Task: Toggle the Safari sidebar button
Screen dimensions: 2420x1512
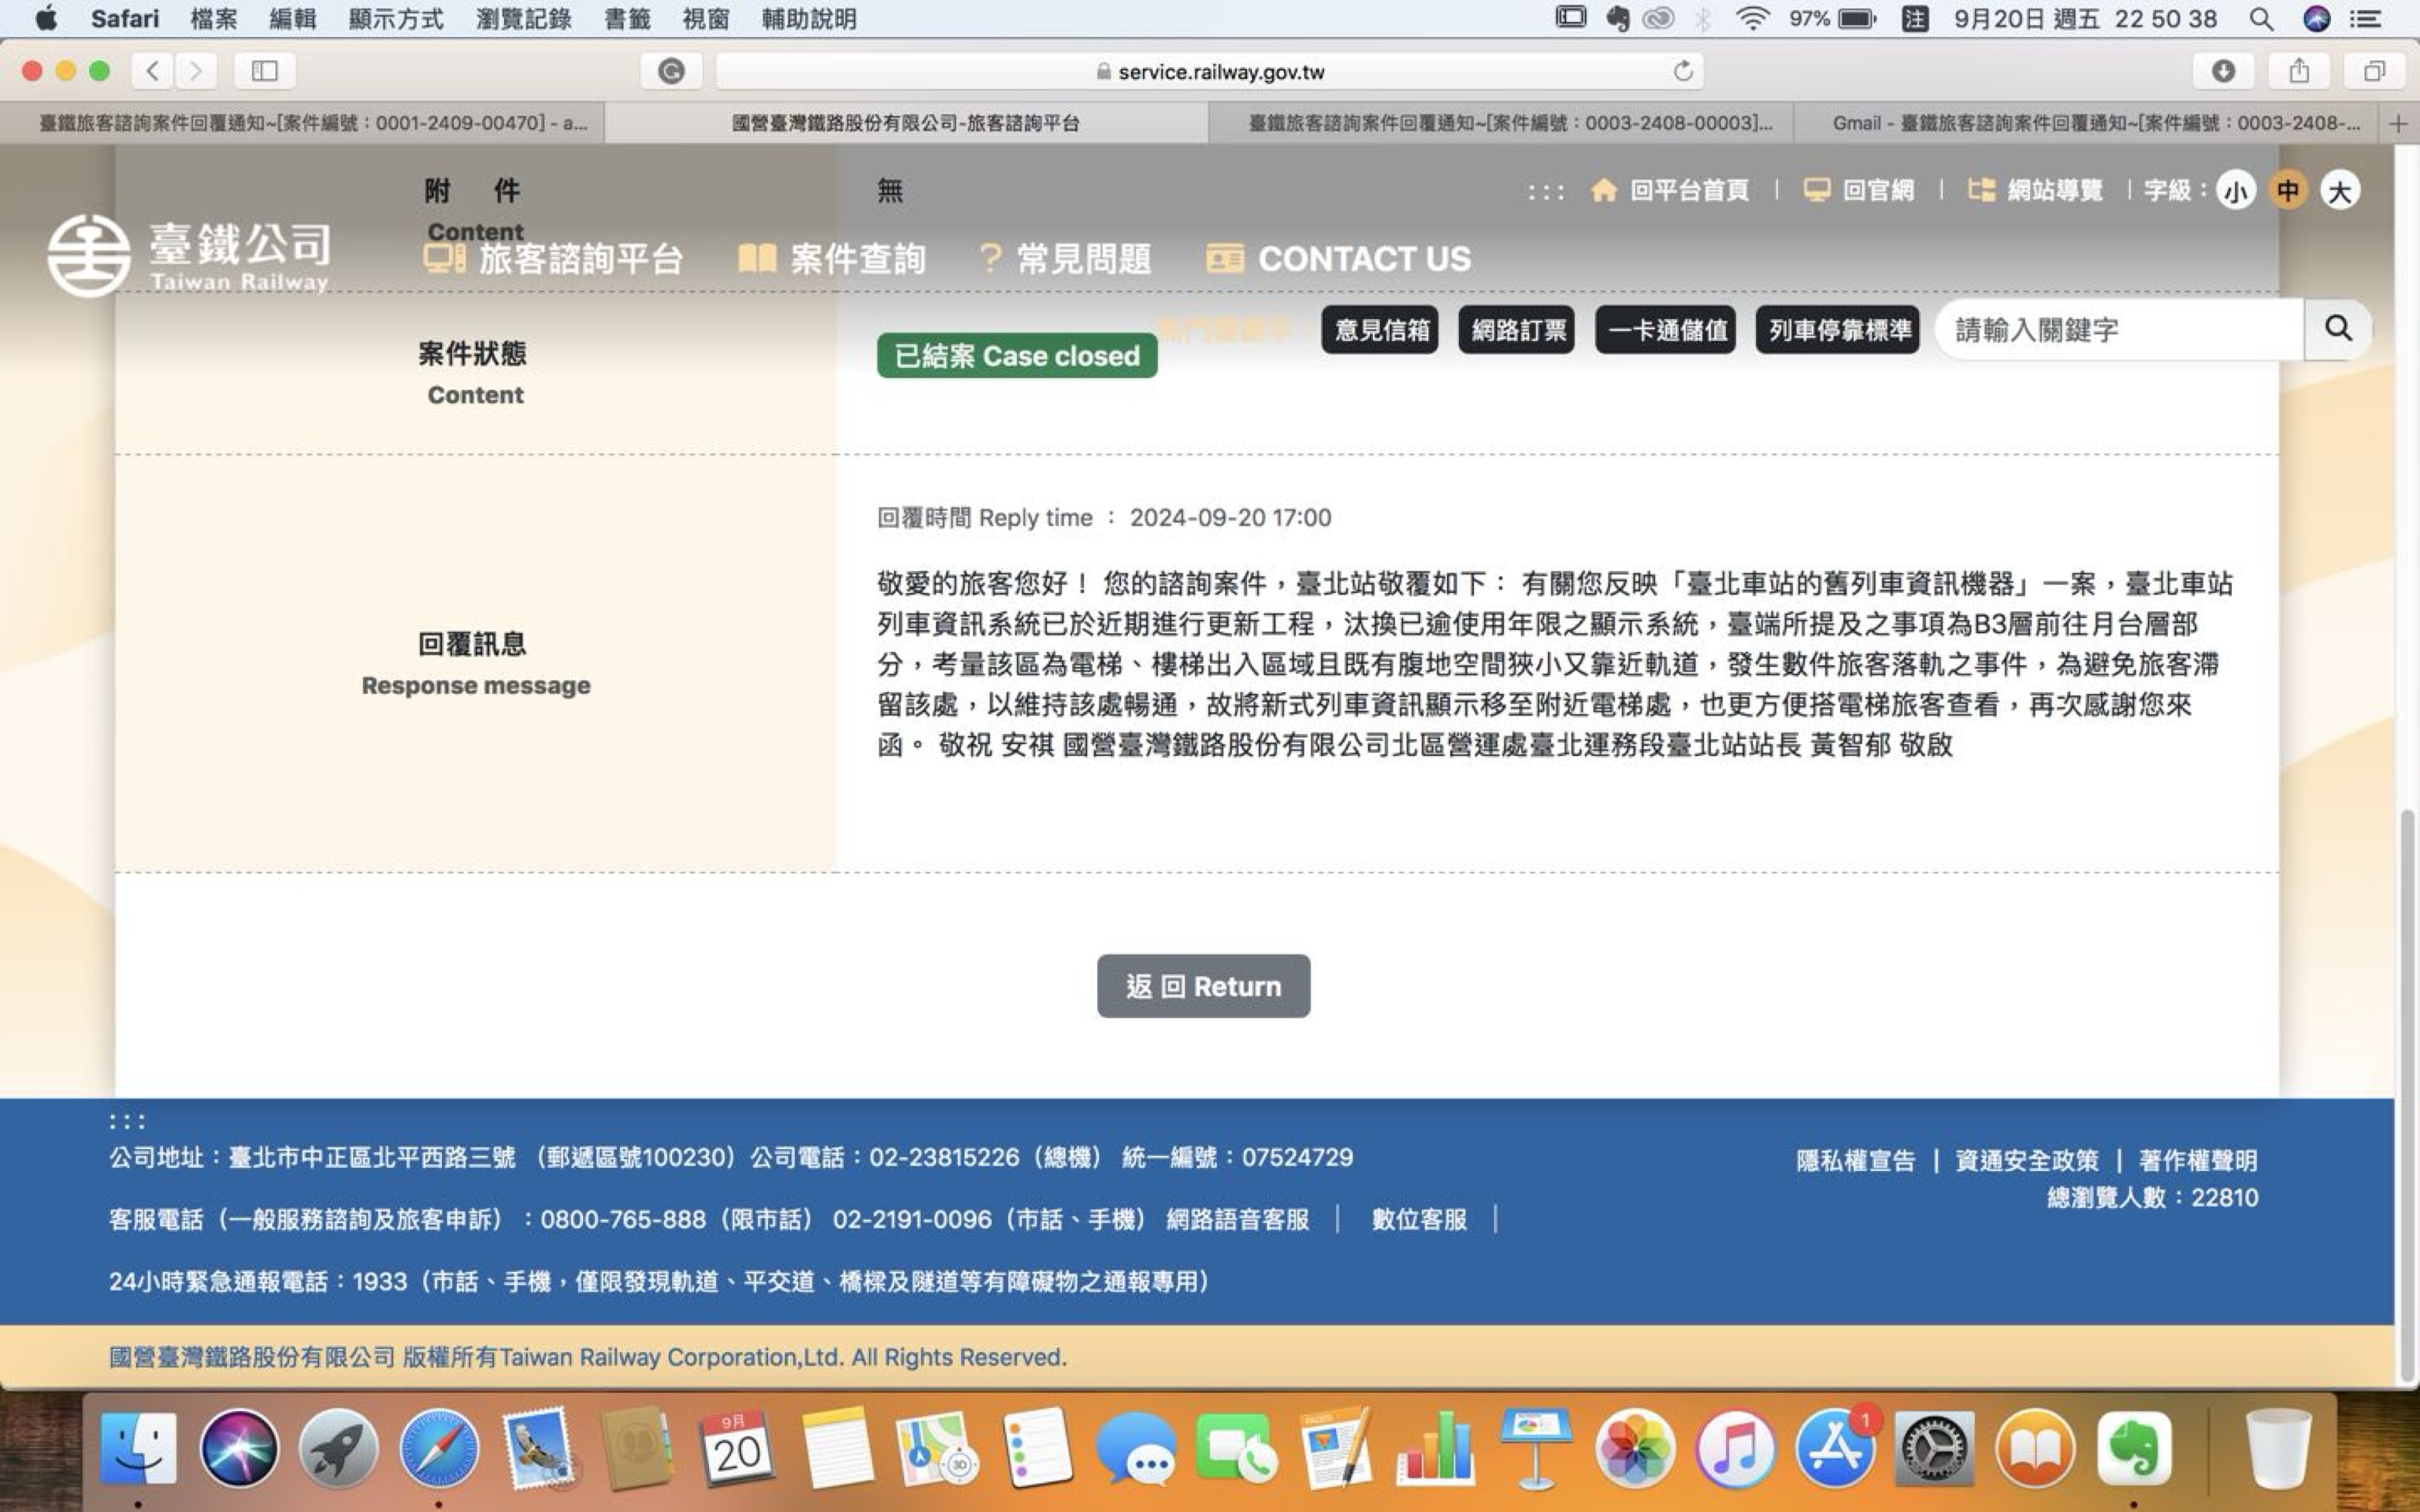Action: tap(264, 71)
